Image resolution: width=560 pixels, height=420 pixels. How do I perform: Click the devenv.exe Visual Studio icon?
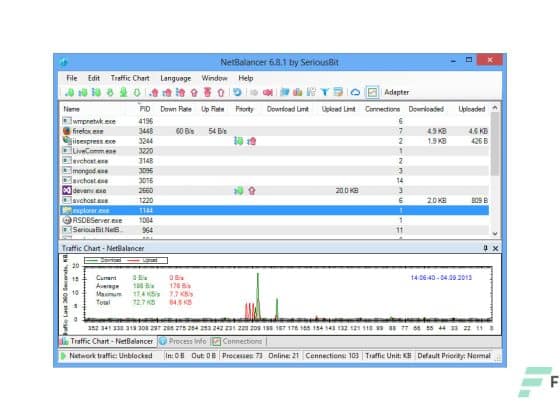tap(67, 190)
